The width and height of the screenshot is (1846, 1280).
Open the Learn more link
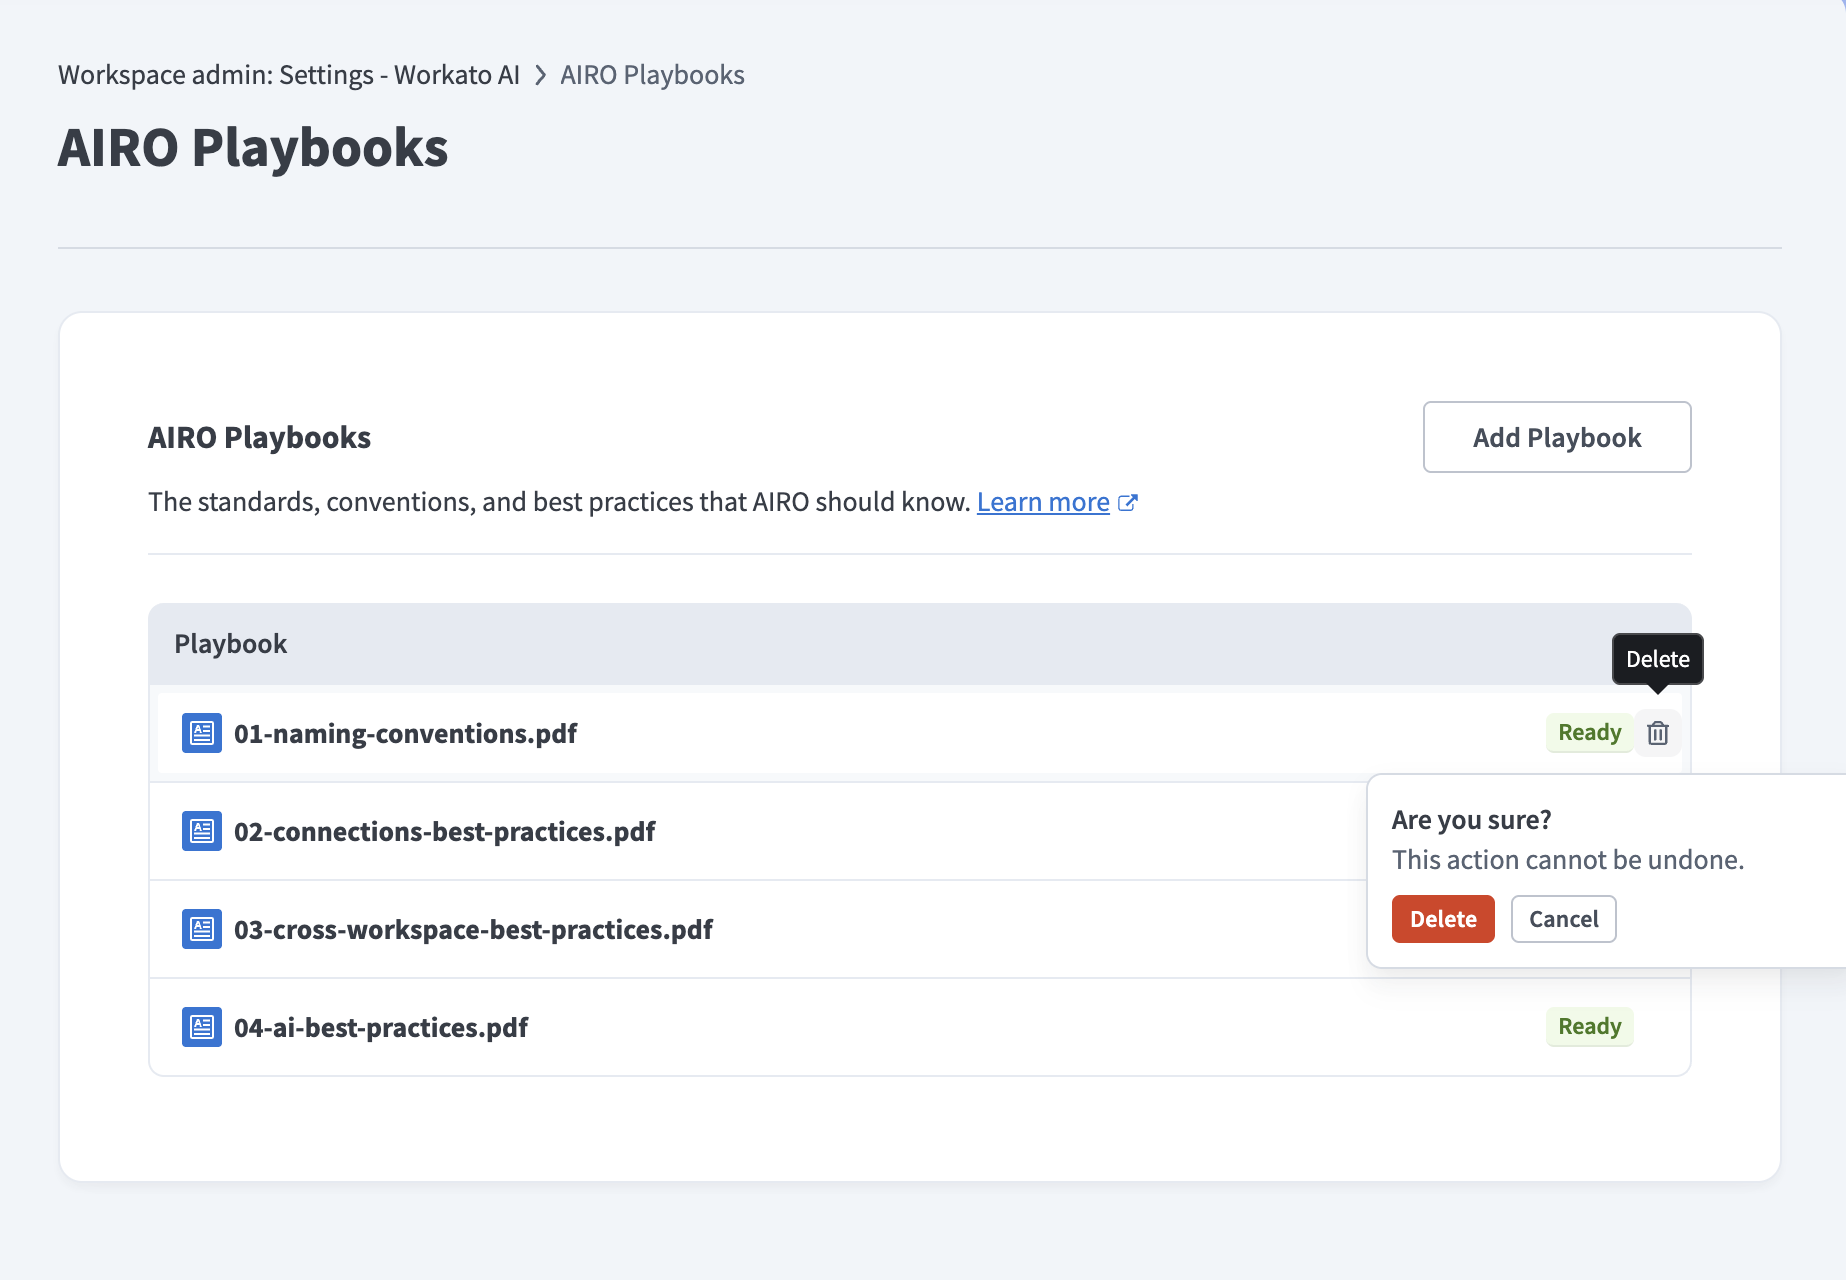pos(1043,502)
